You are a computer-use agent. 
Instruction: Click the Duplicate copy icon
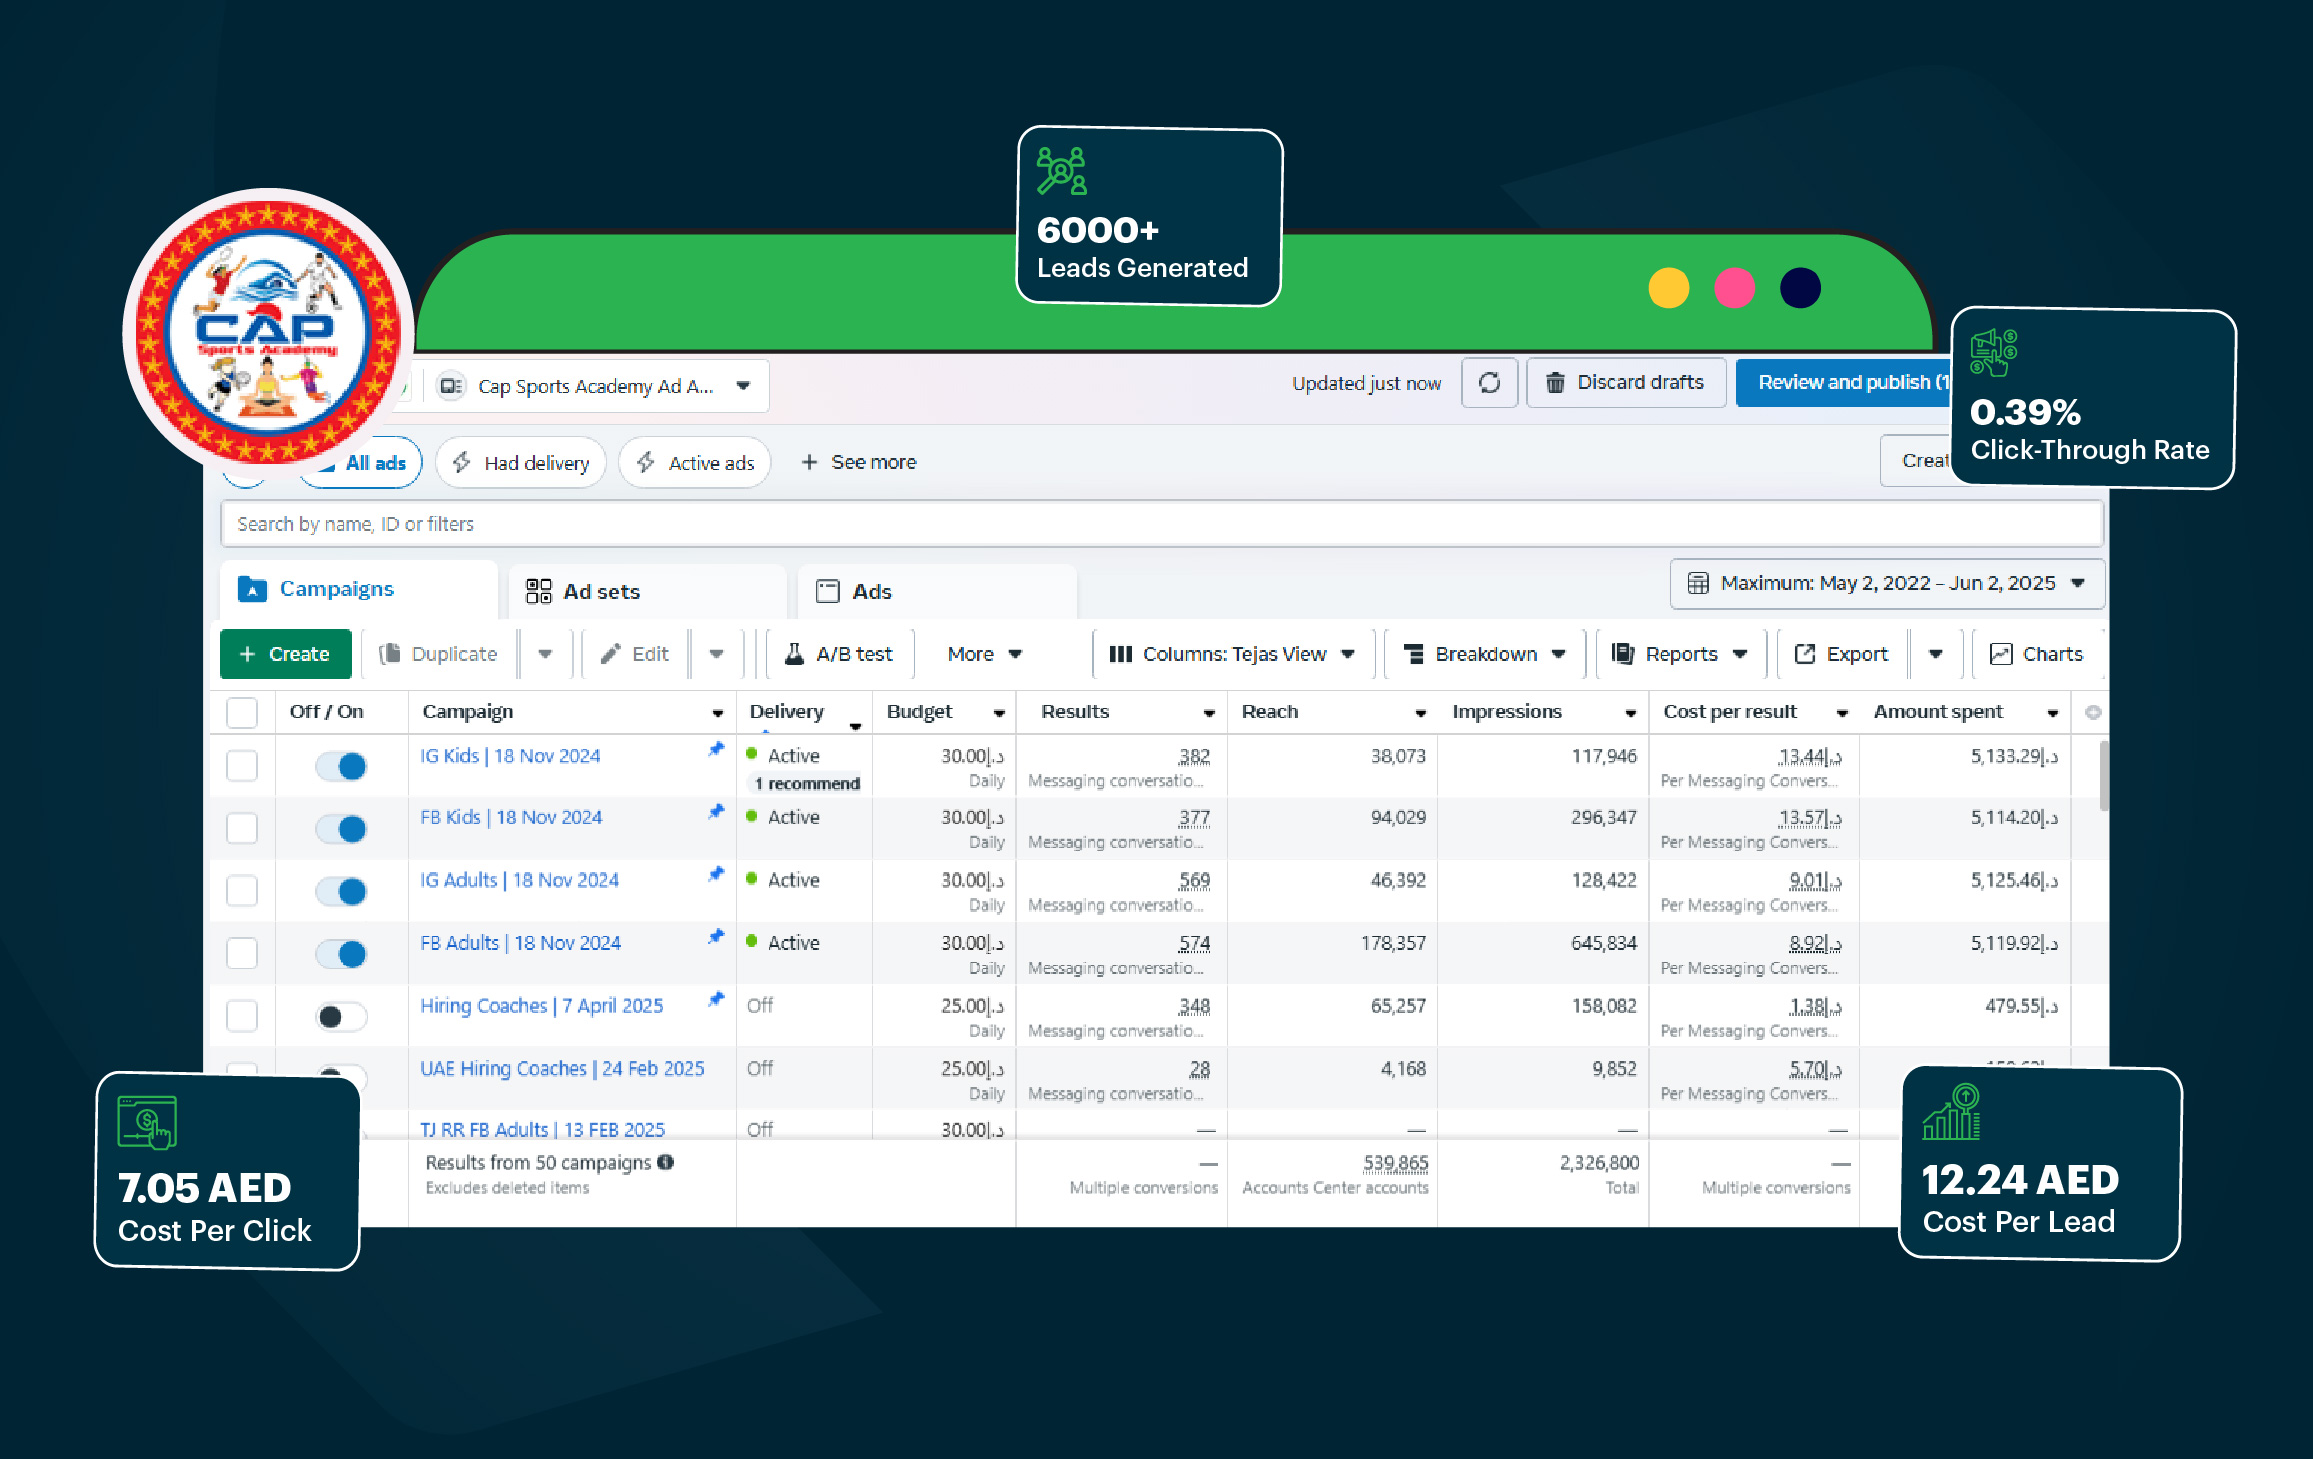389,654
